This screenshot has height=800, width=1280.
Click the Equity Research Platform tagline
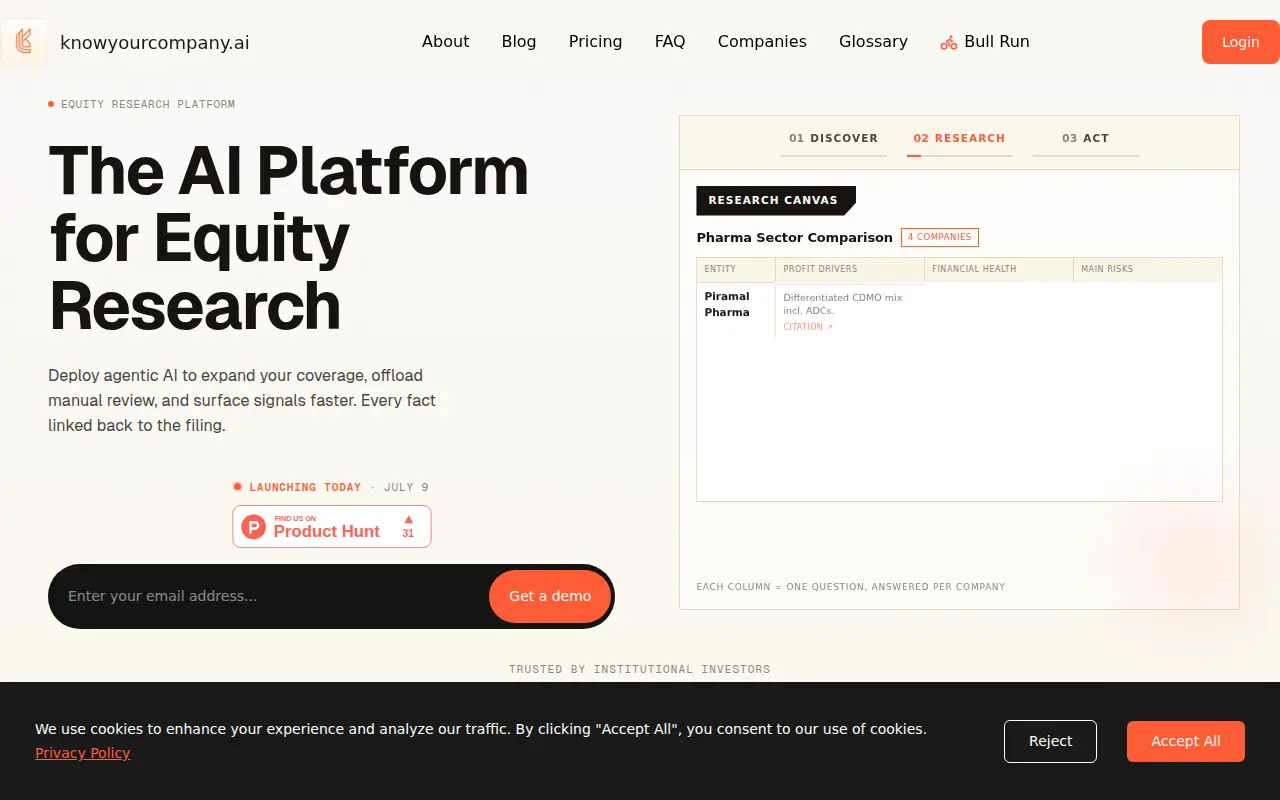[148, 104]
